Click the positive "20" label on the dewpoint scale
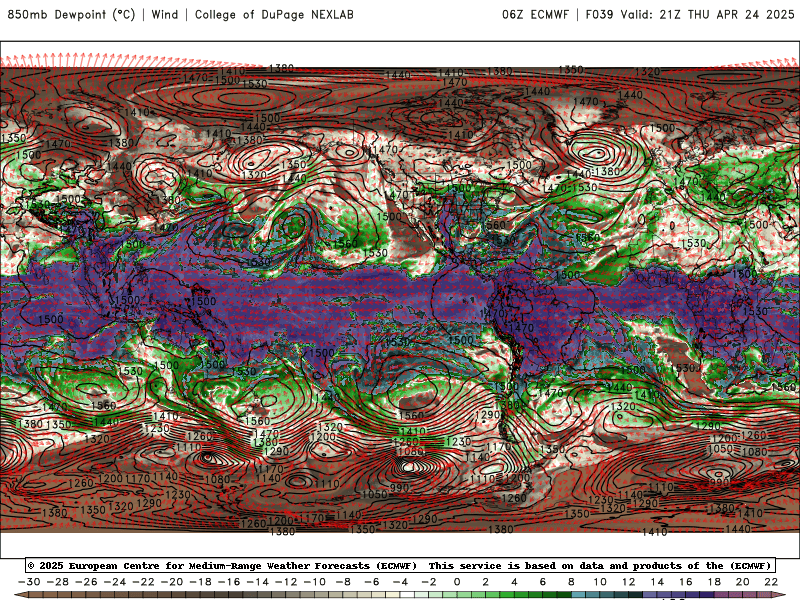The width and height of the screenshot is (800, 600). [x=743, y=582]
